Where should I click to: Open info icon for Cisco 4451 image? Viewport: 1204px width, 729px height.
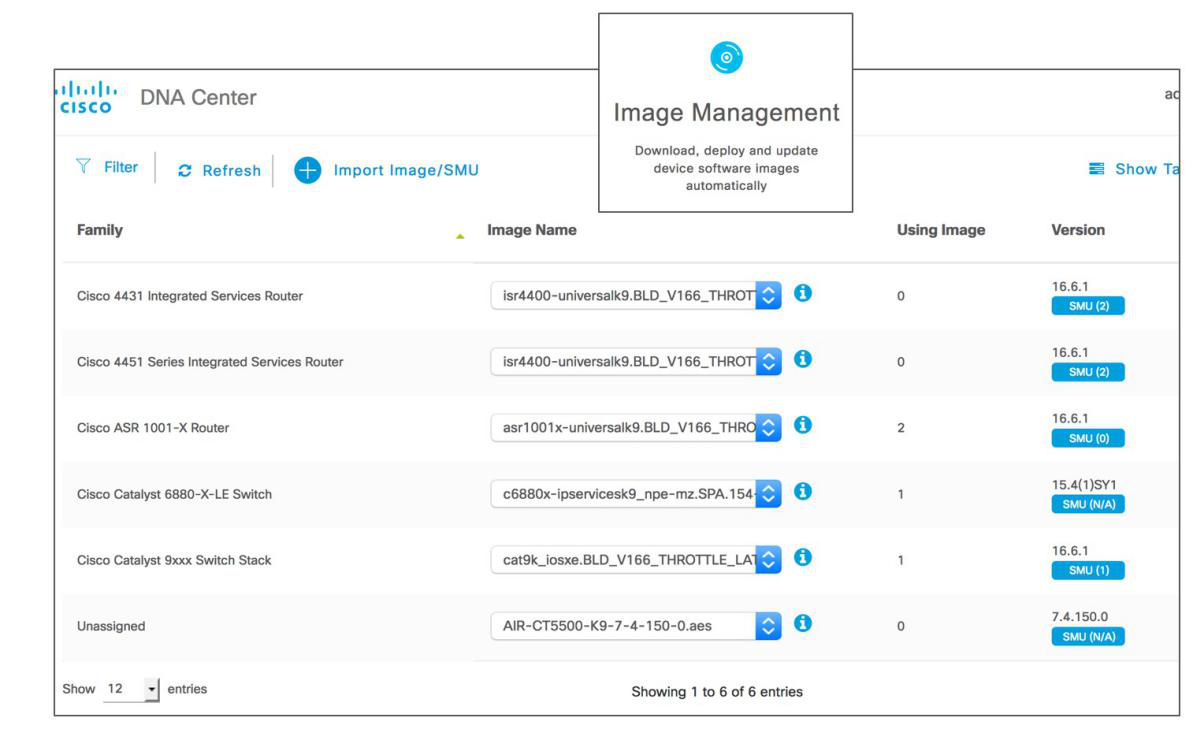pyautogui.click(x=802, y=360)
